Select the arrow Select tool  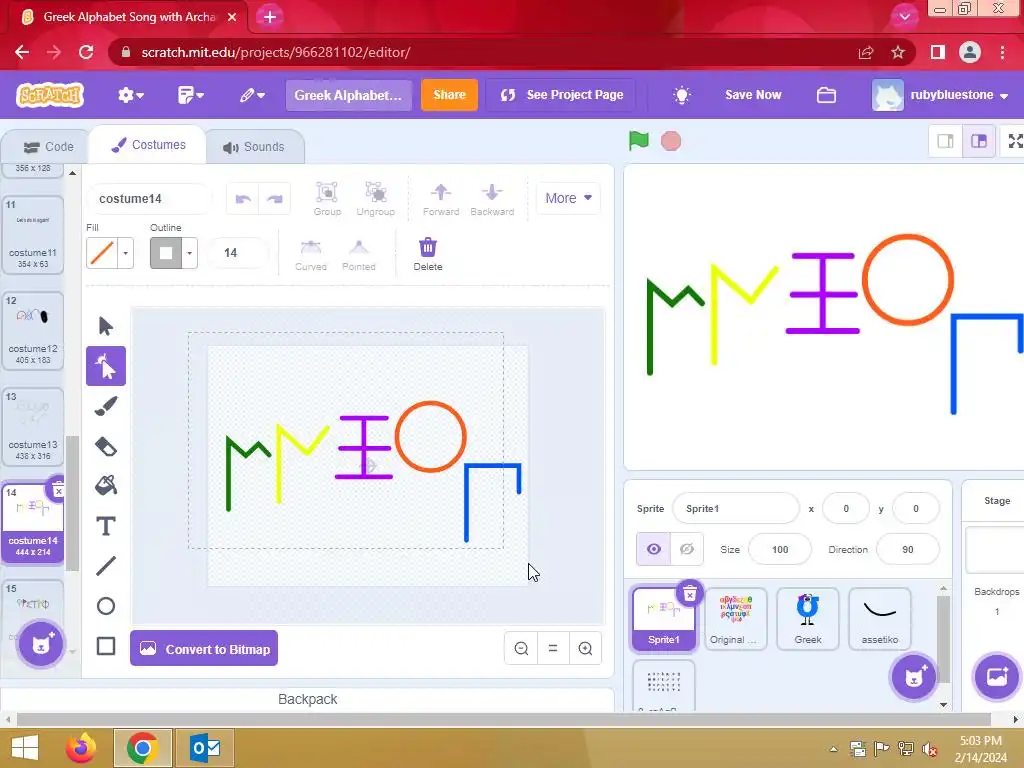[x=105, y=326]
